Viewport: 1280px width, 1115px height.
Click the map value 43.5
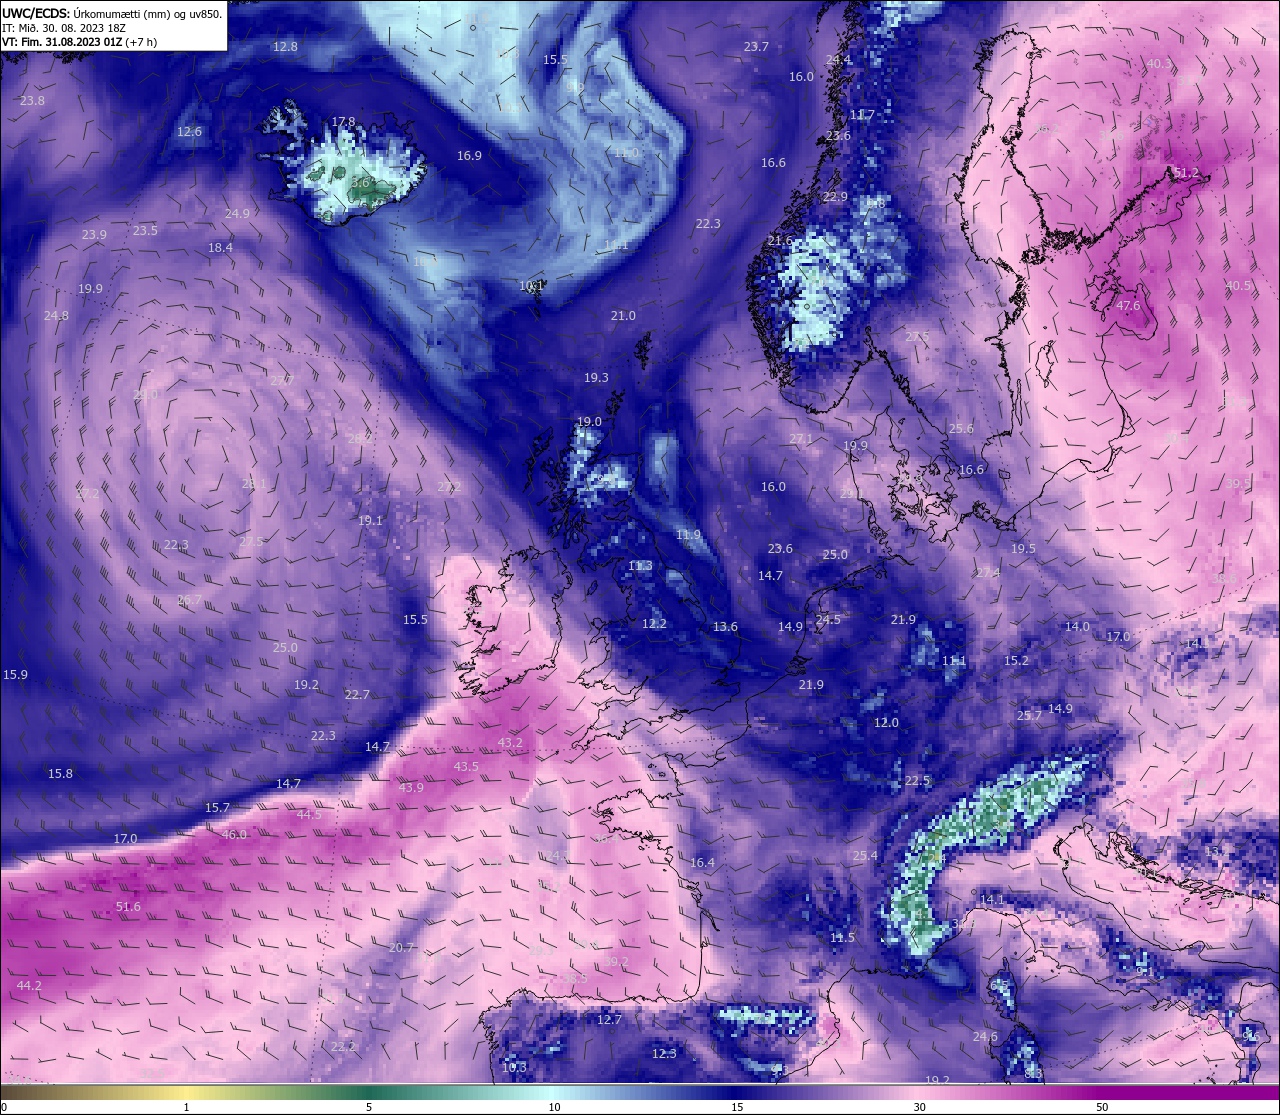466,767
